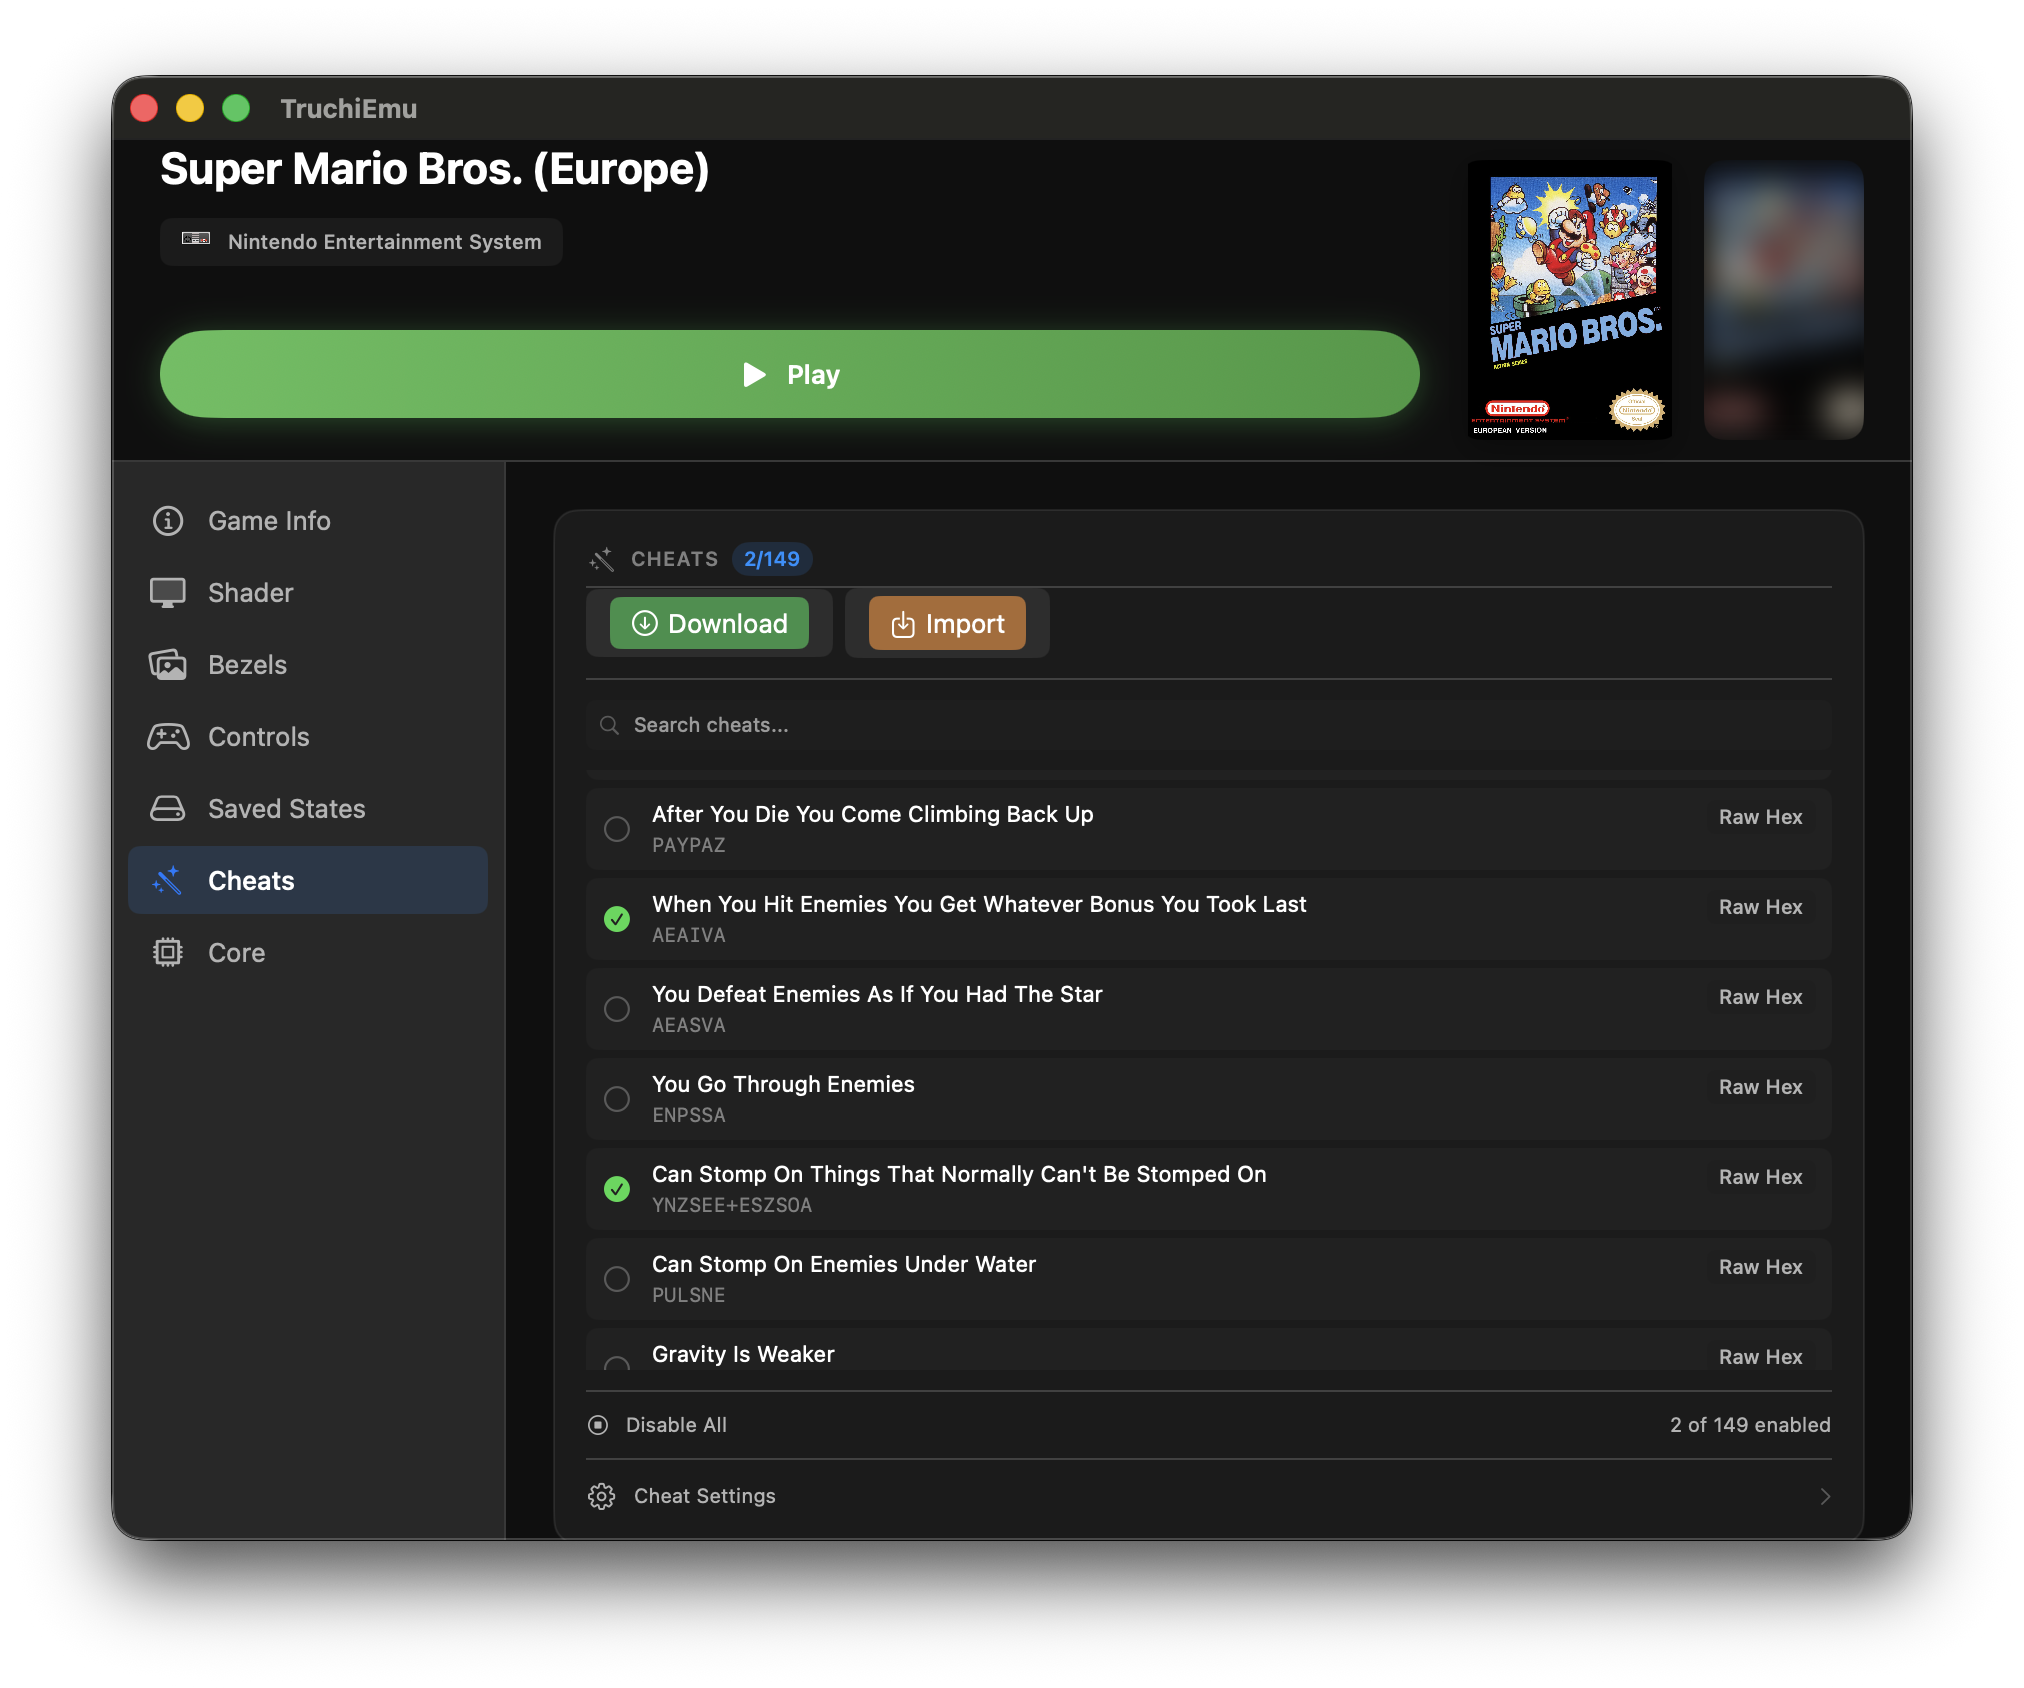Image resolution: width=2024 pixels, height=1688 pixels.
Task: Close the TruchiEmu window
Action: (x=144, y=108)
